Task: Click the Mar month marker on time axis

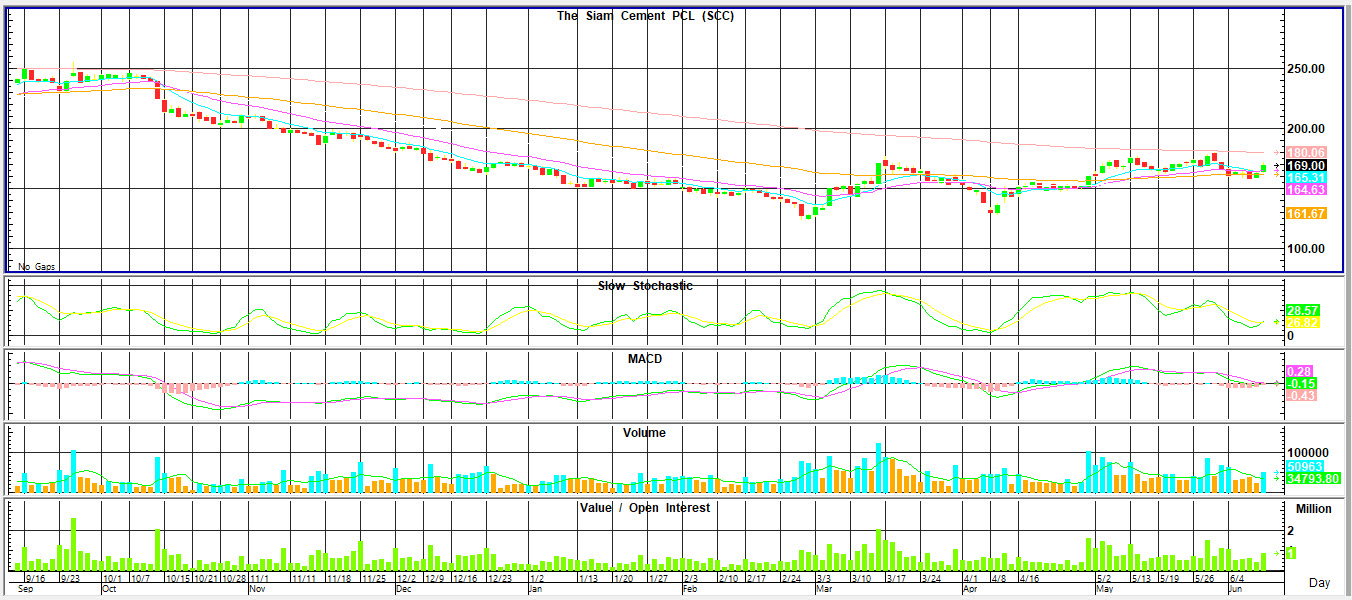Action: 824,590
